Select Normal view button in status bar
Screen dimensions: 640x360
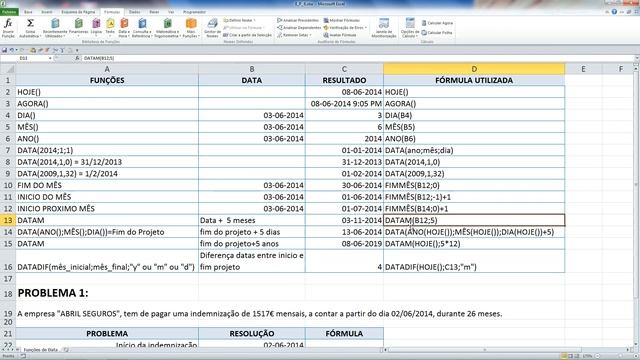pyautogui.click(x=564, y=356)
